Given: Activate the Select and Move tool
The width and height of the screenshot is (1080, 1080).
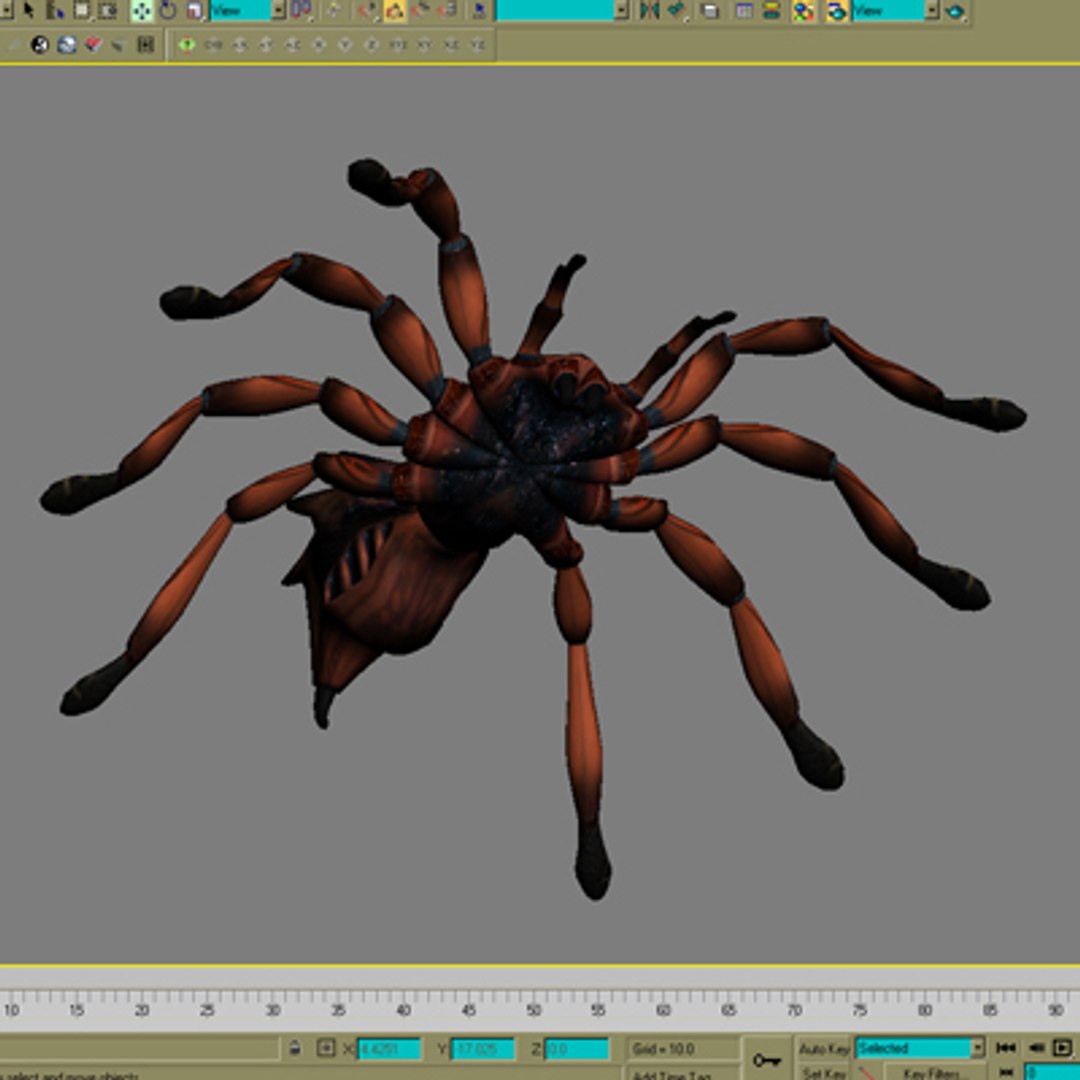Looking at the screenshot, I should coord(142,10).
